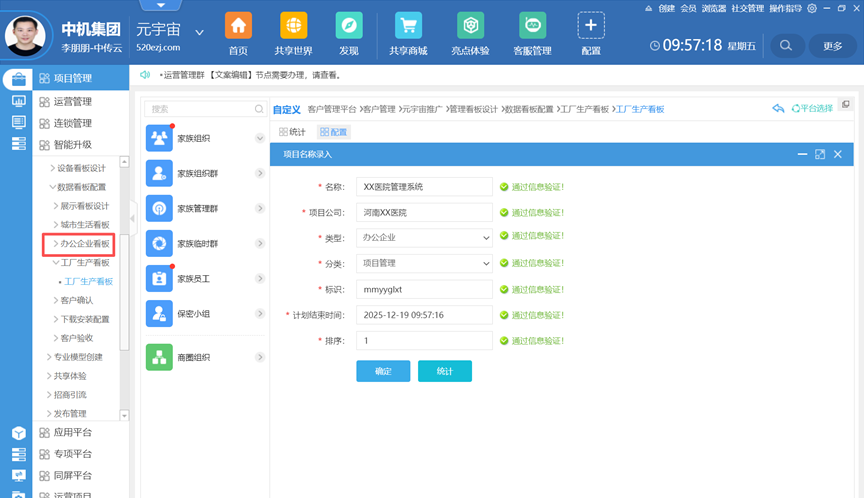Expand the 办公企业看板 tree node

point(55,243)
